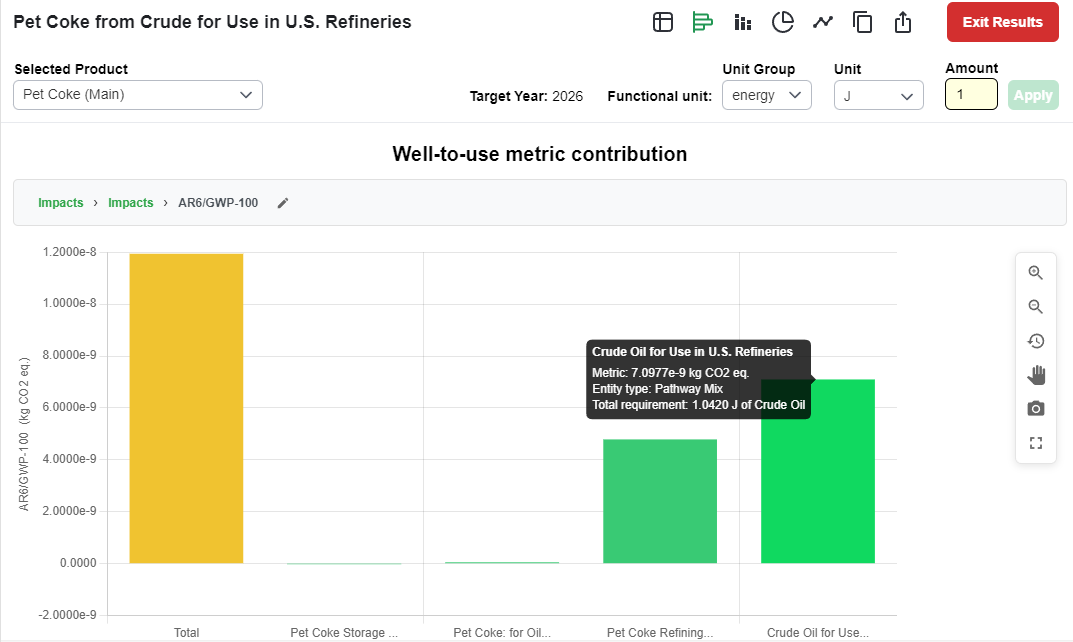Copy results with the copy icon

(862, 22)
